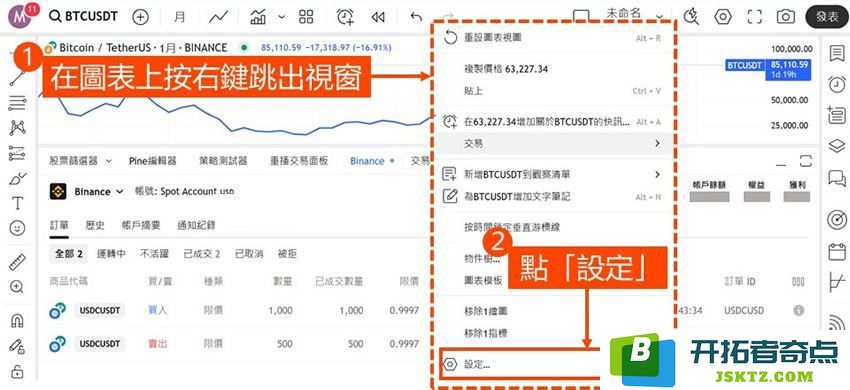This screenshot has height=390, width=850.
Task: Click the undo arrow
Action: point(416,17)
